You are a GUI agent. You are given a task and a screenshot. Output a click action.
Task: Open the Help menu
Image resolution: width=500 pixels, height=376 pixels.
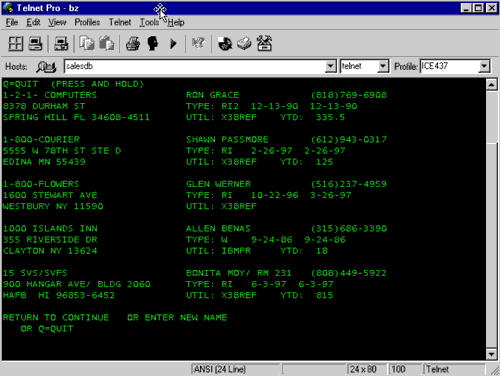point(176,22)
